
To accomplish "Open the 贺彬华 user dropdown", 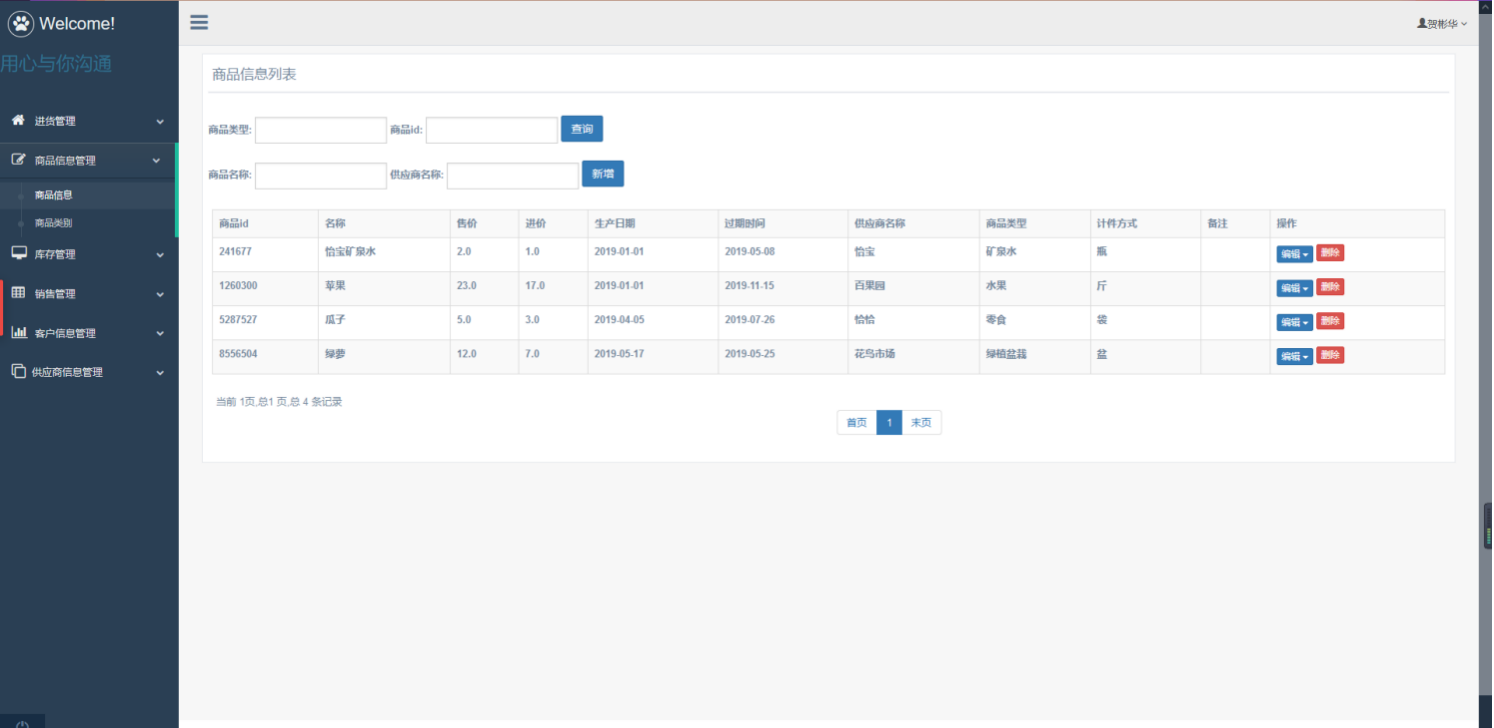I will point(1443,23).
